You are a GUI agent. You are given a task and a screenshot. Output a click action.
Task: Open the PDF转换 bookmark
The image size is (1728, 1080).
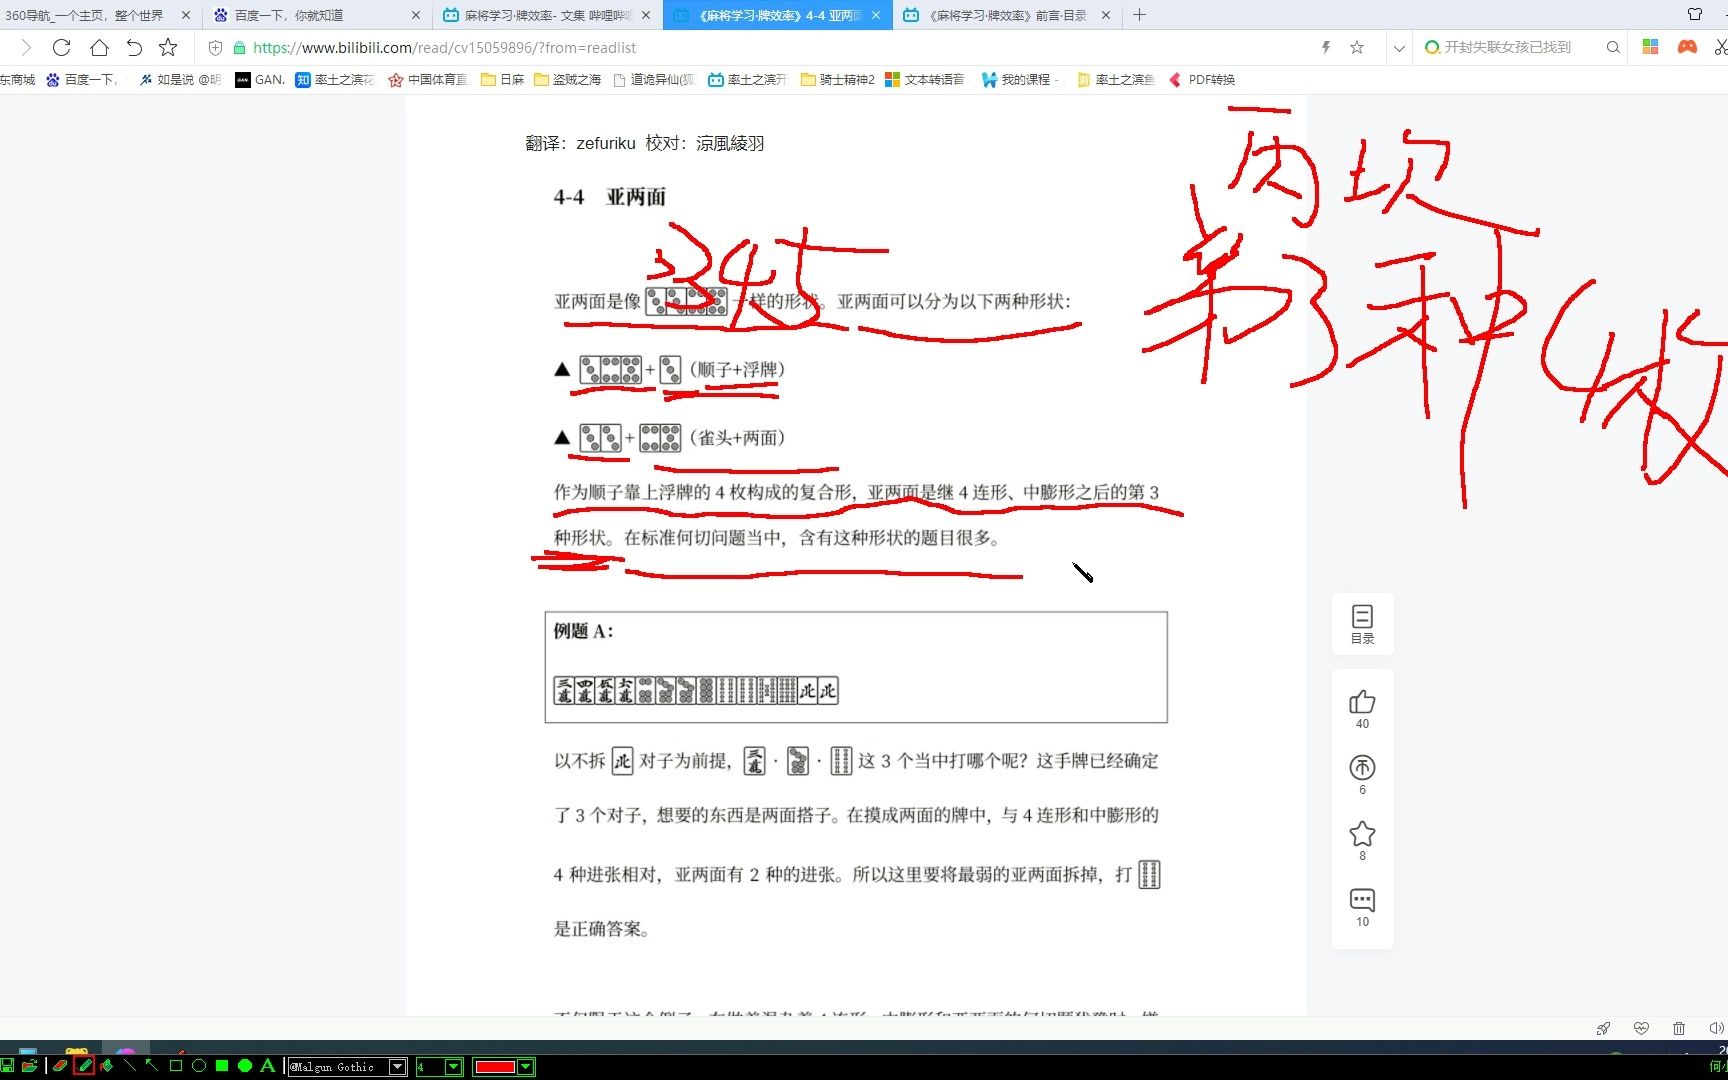[x=1202, y=79]
